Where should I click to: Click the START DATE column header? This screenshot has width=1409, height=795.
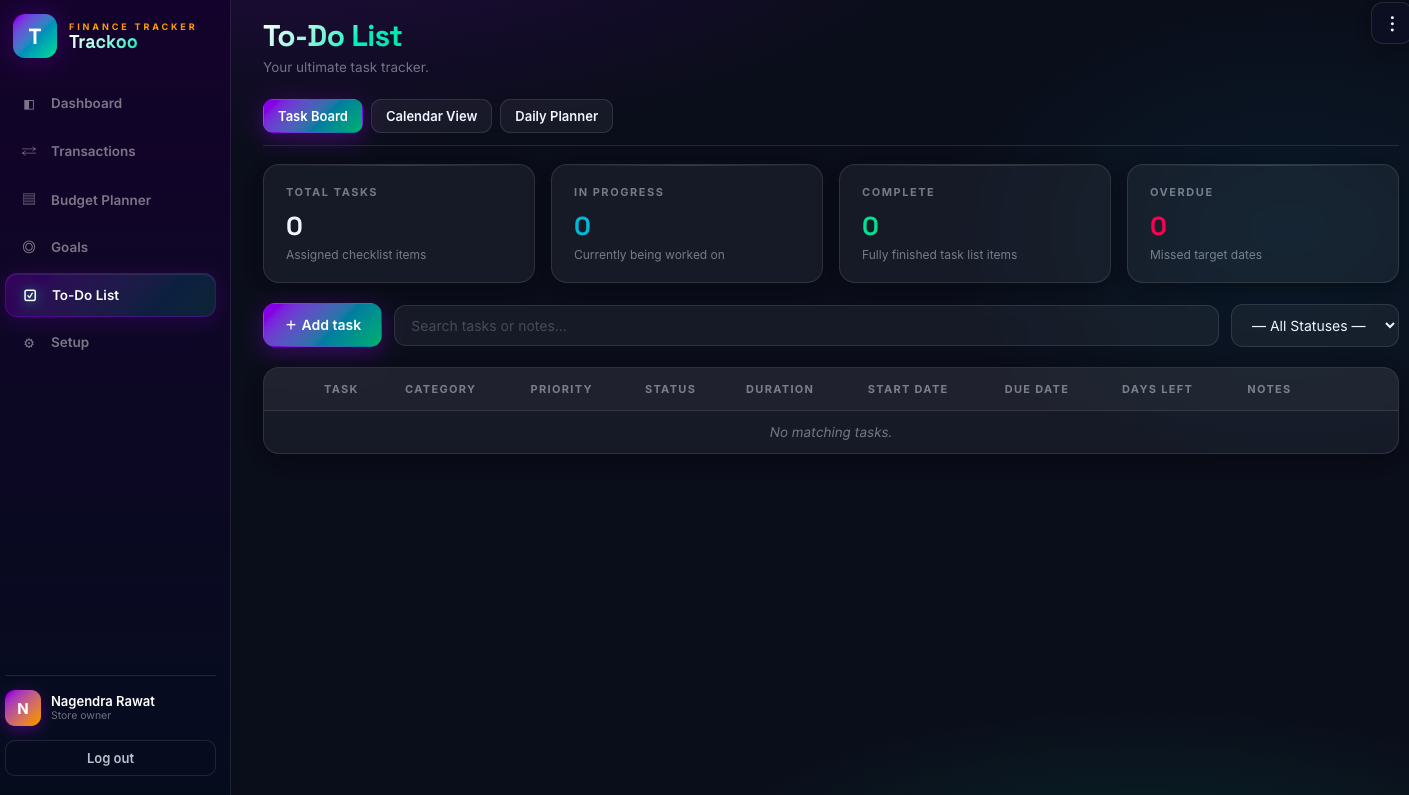tap(908, 389)
